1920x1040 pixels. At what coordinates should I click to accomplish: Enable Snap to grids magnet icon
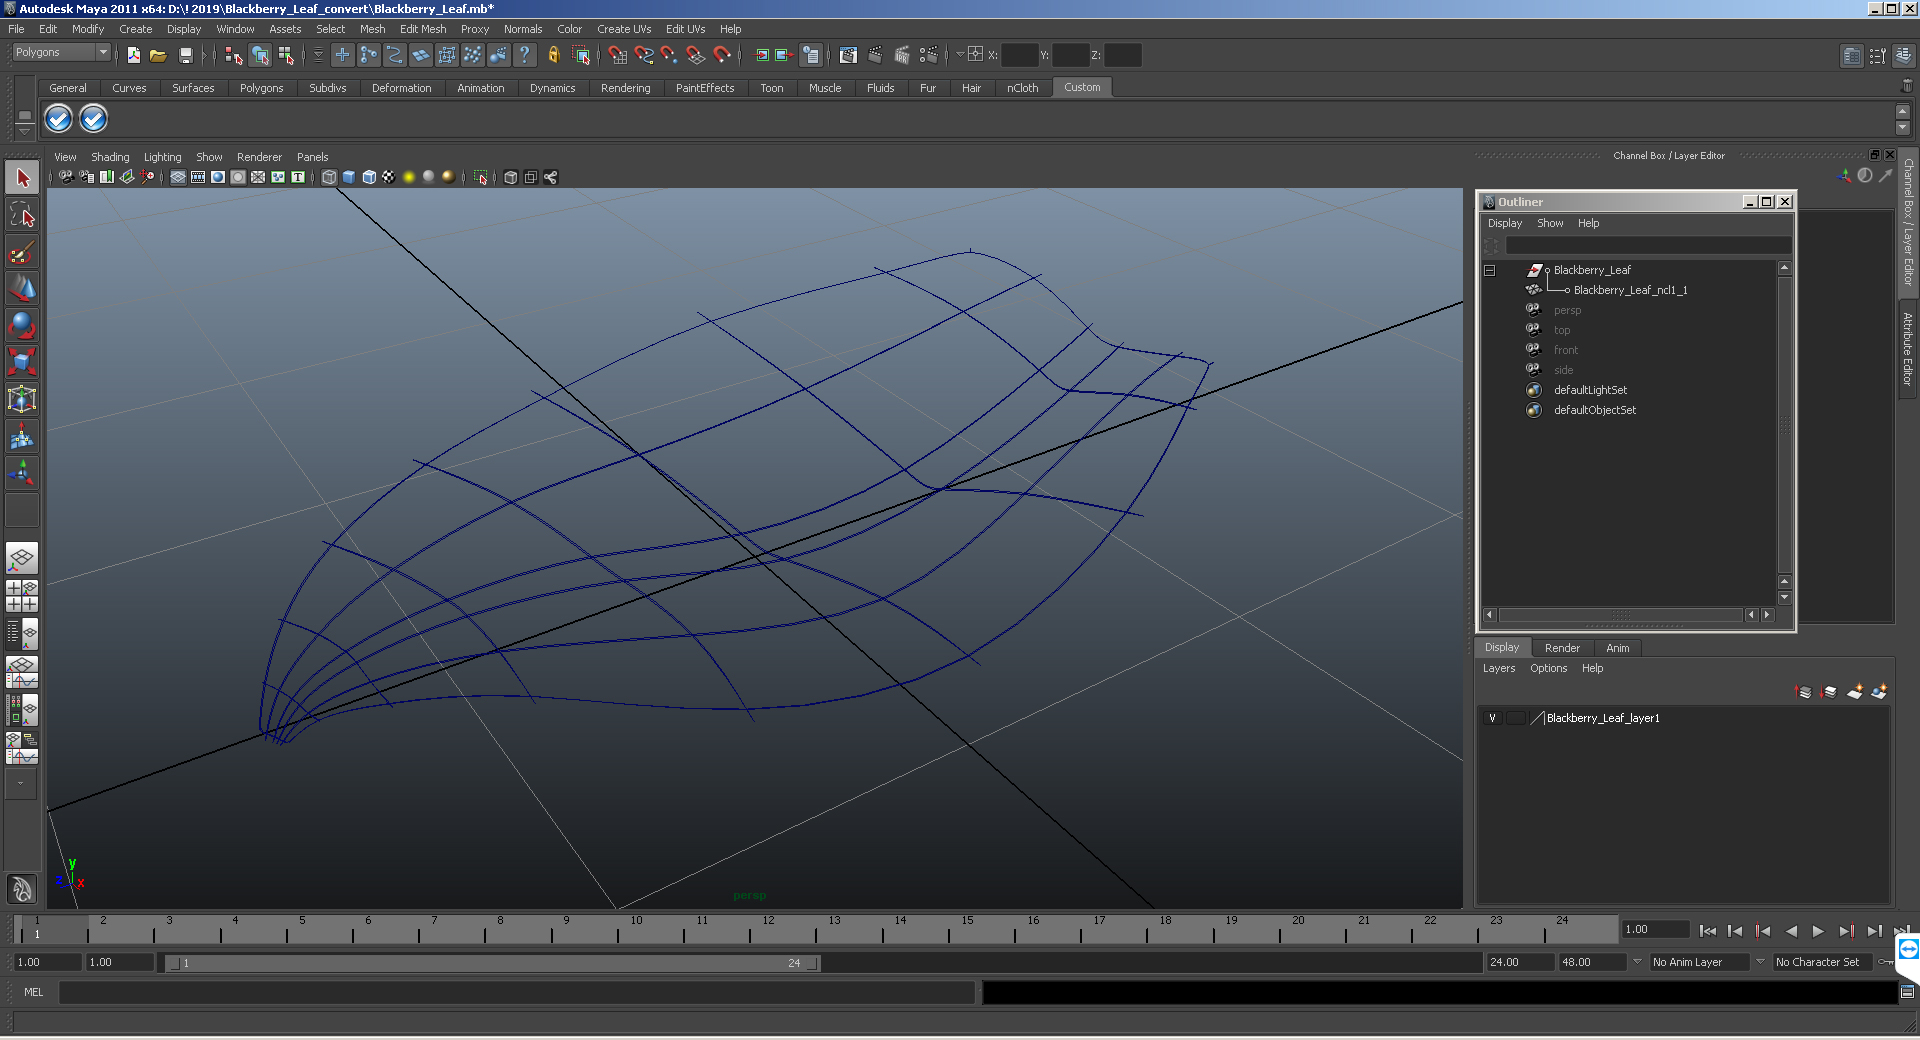tap(617, 55)
